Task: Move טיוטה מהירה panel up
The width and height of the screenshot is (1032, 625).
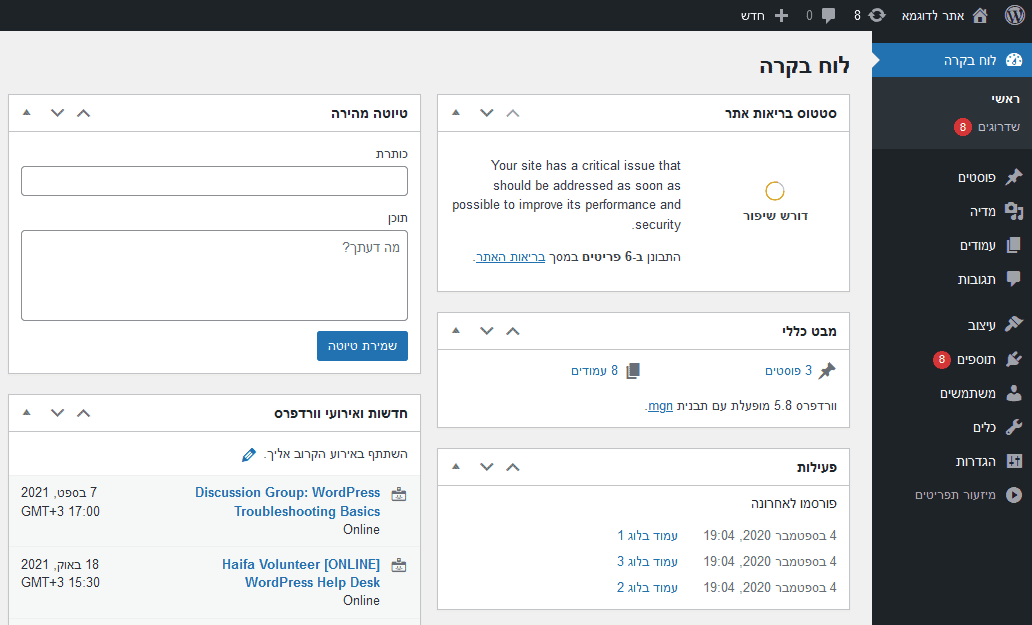Action: [84, 112]
